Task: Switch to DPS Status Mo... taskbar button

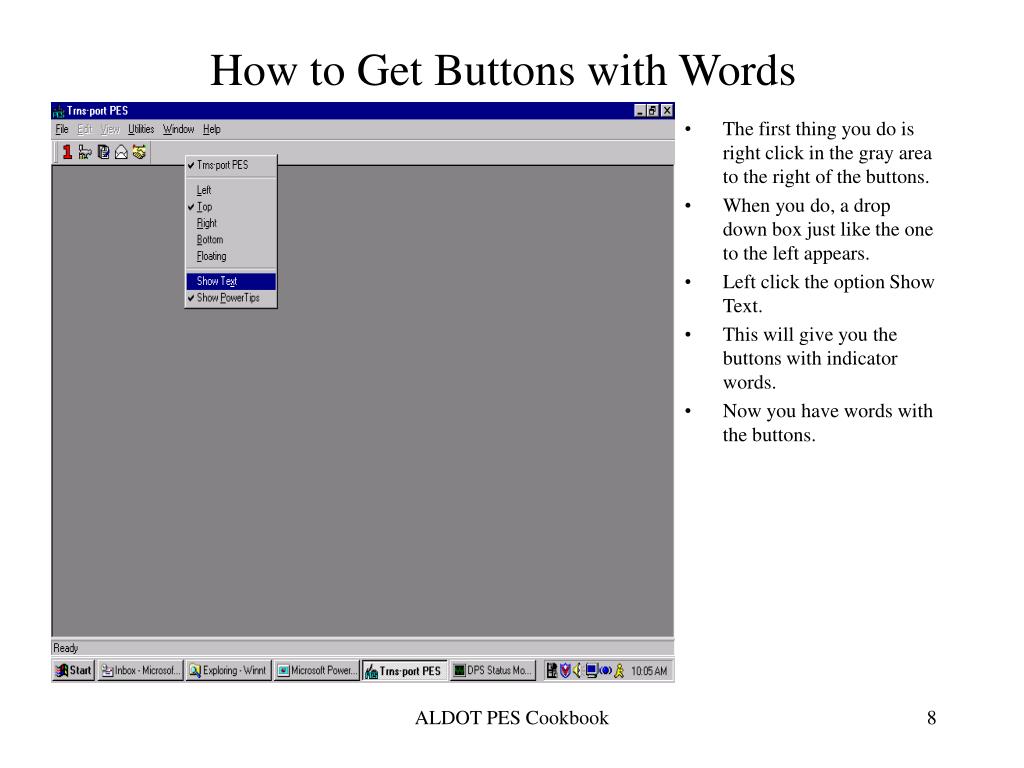Action: pos(493,671)
